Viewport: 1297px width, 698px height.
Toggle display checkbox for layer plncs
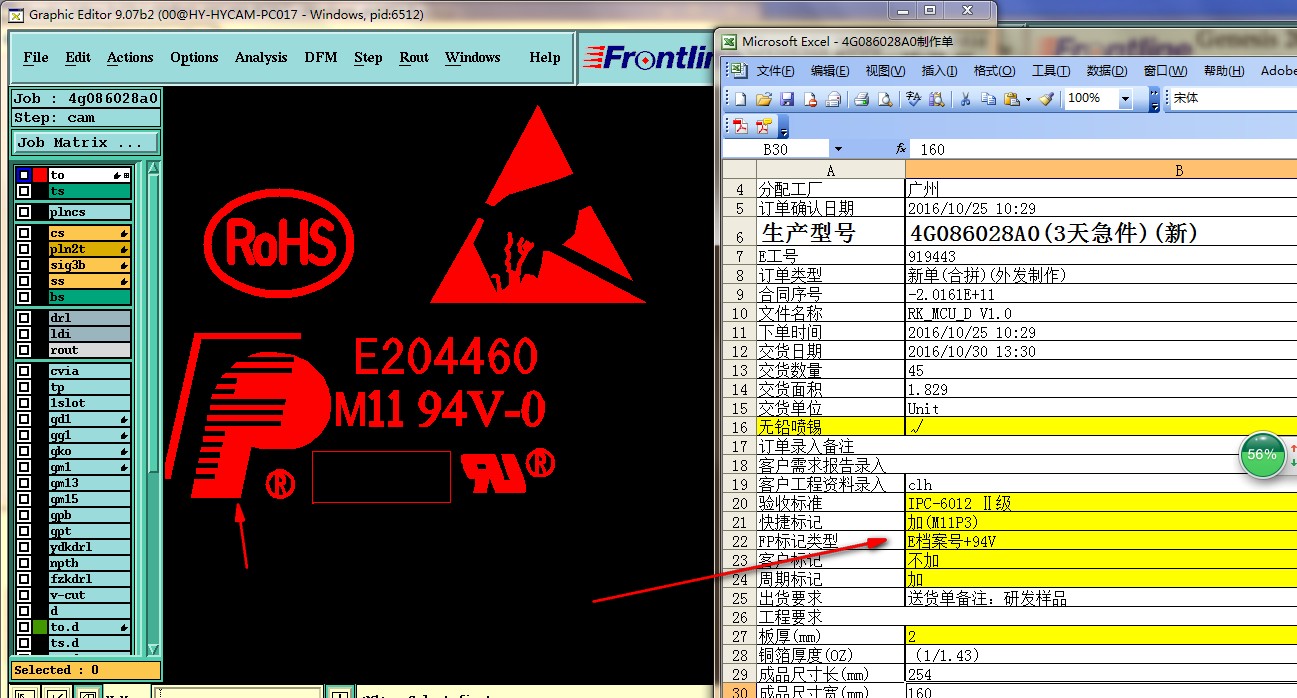(24, 212)
